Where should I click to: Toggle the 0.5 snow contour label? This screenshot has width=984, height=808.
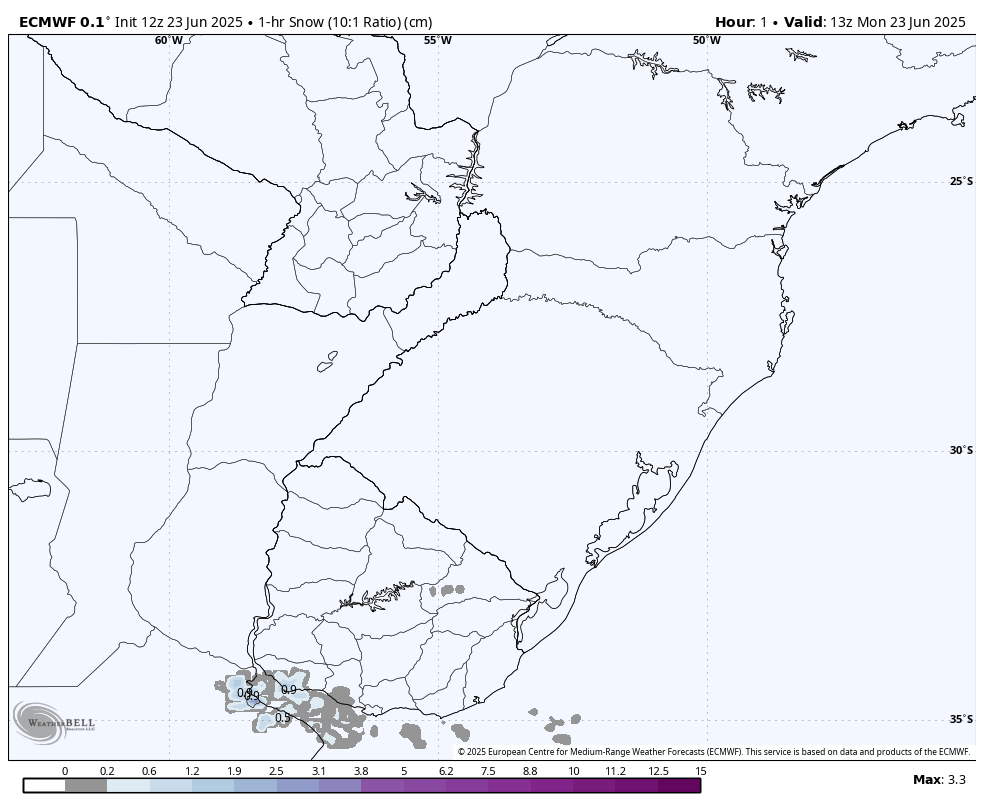tap(283, 718)
